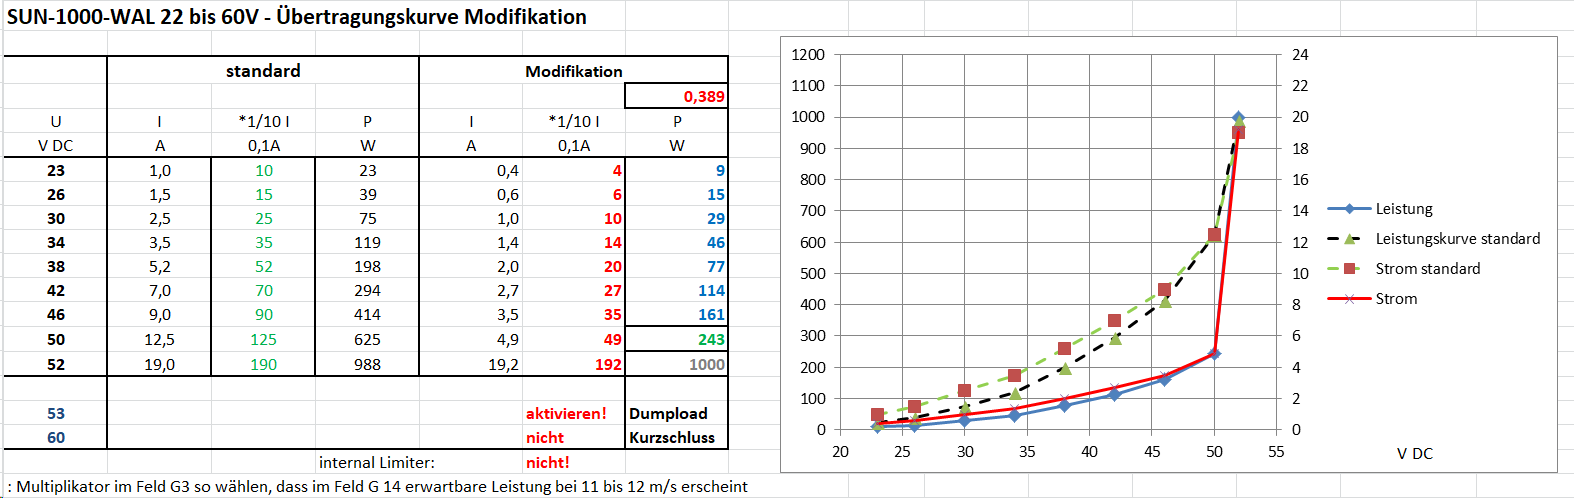Click the spreadsheet title SUN-1000-WAL cell

pos(297,17)
